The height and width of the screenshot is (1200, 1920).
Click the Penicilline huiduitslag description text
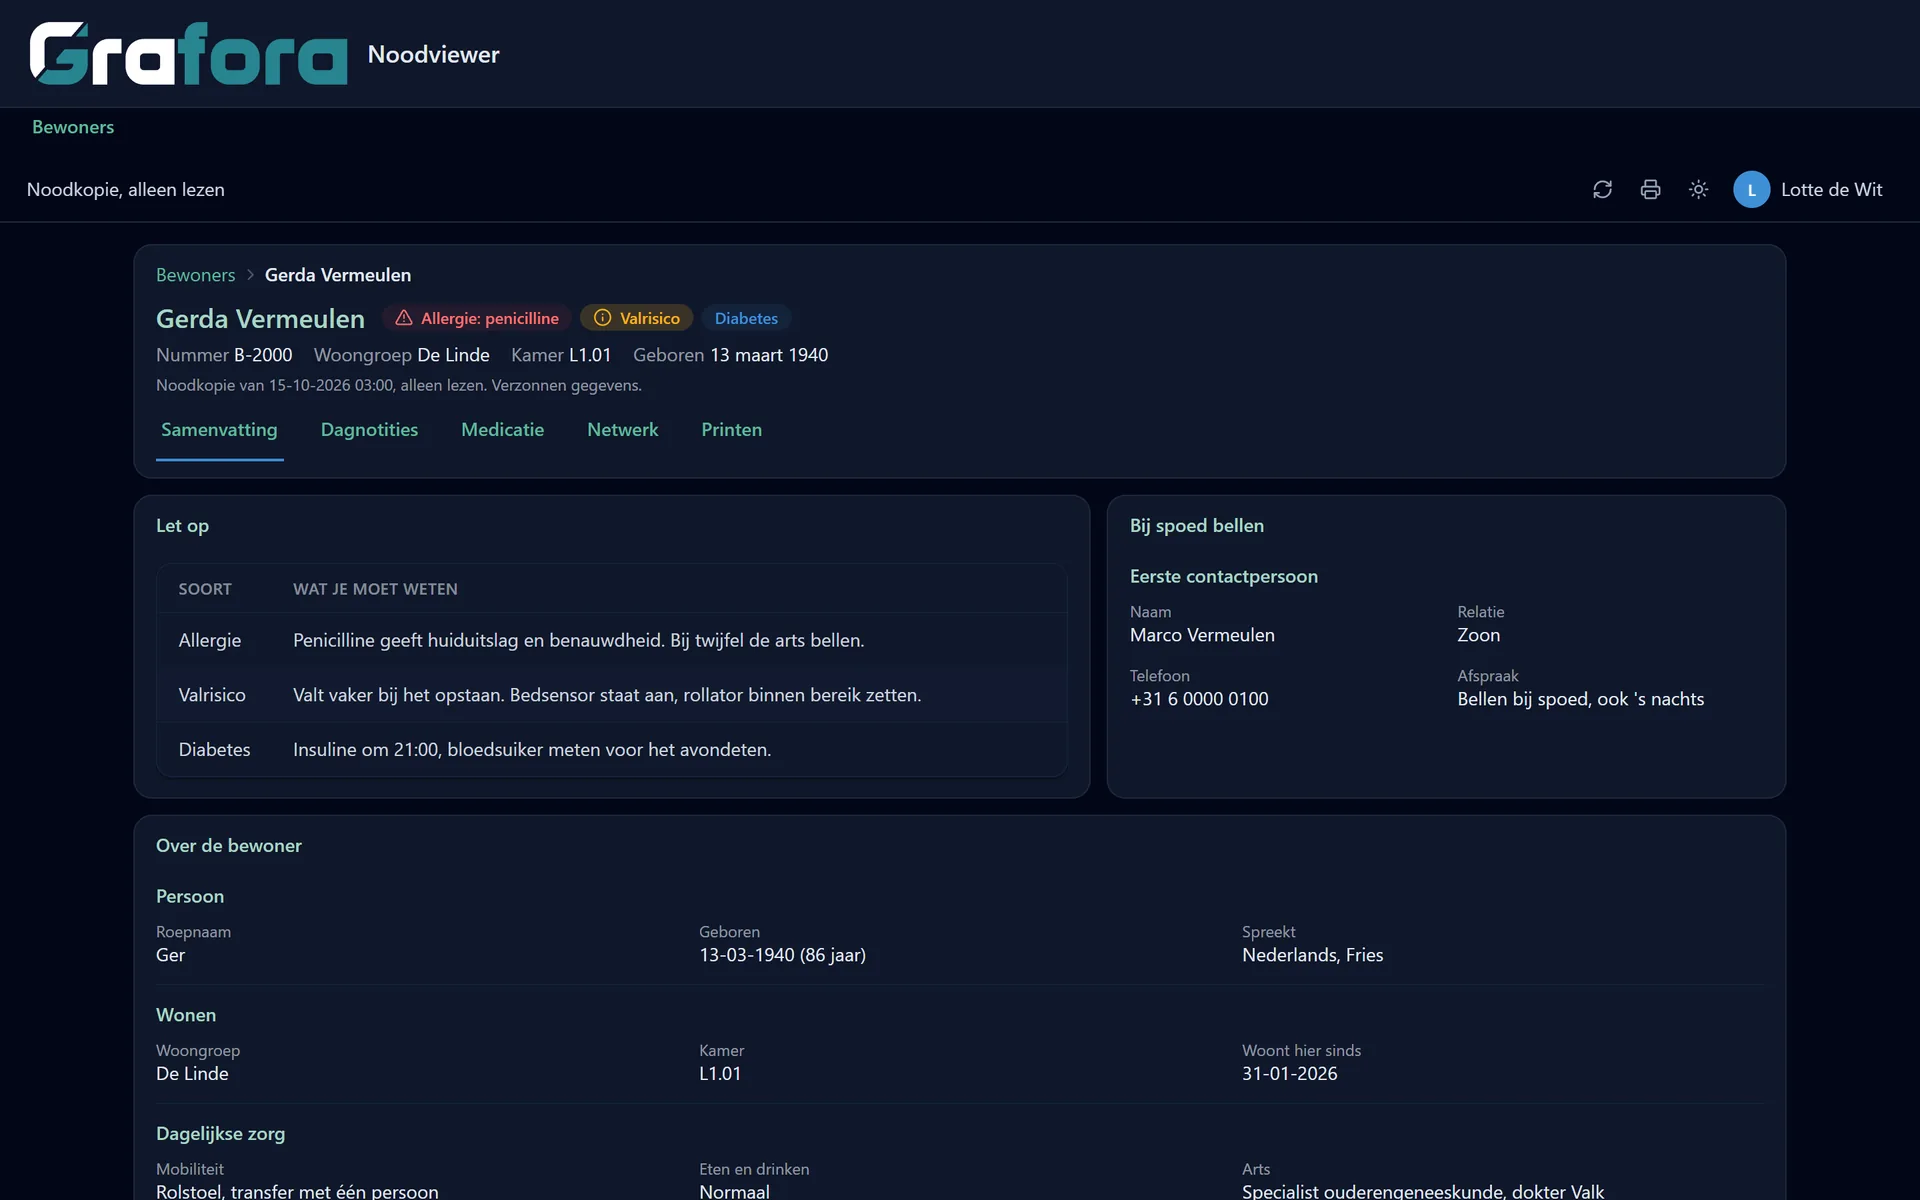click(578, 640)
